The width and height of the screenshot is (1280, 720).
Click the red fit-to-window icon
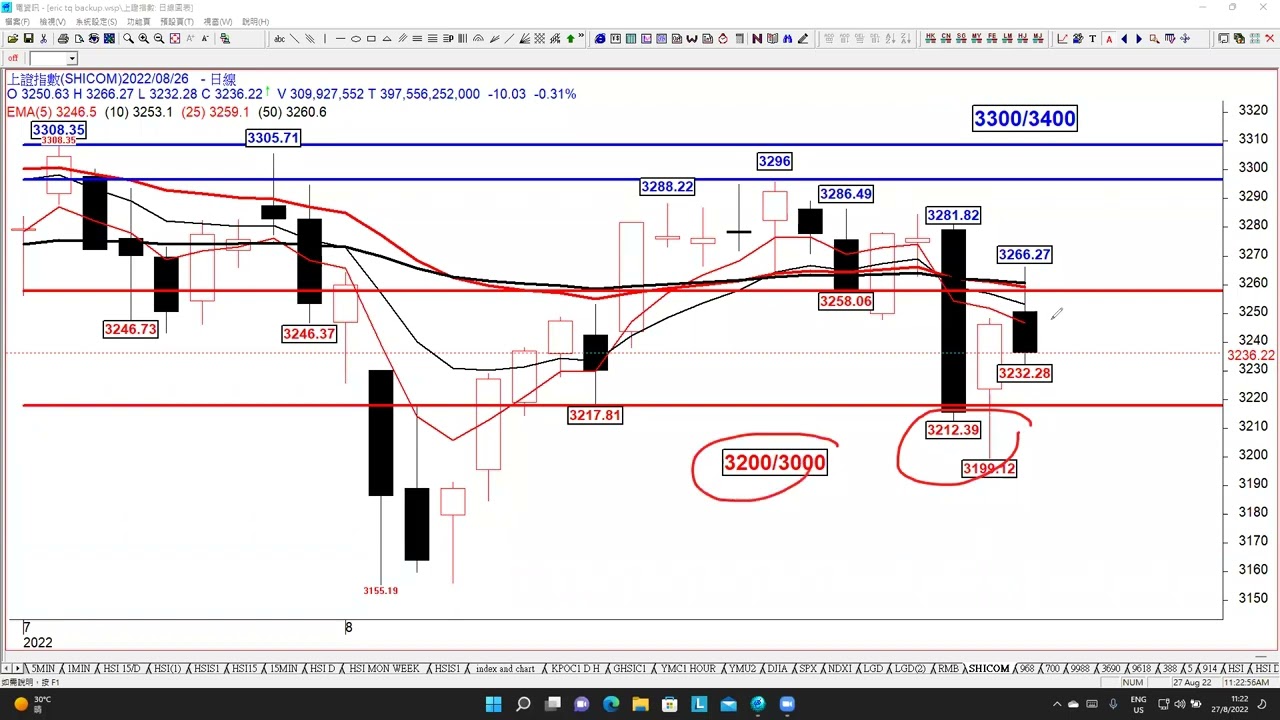pyautogui.click(x=174, y=39)
